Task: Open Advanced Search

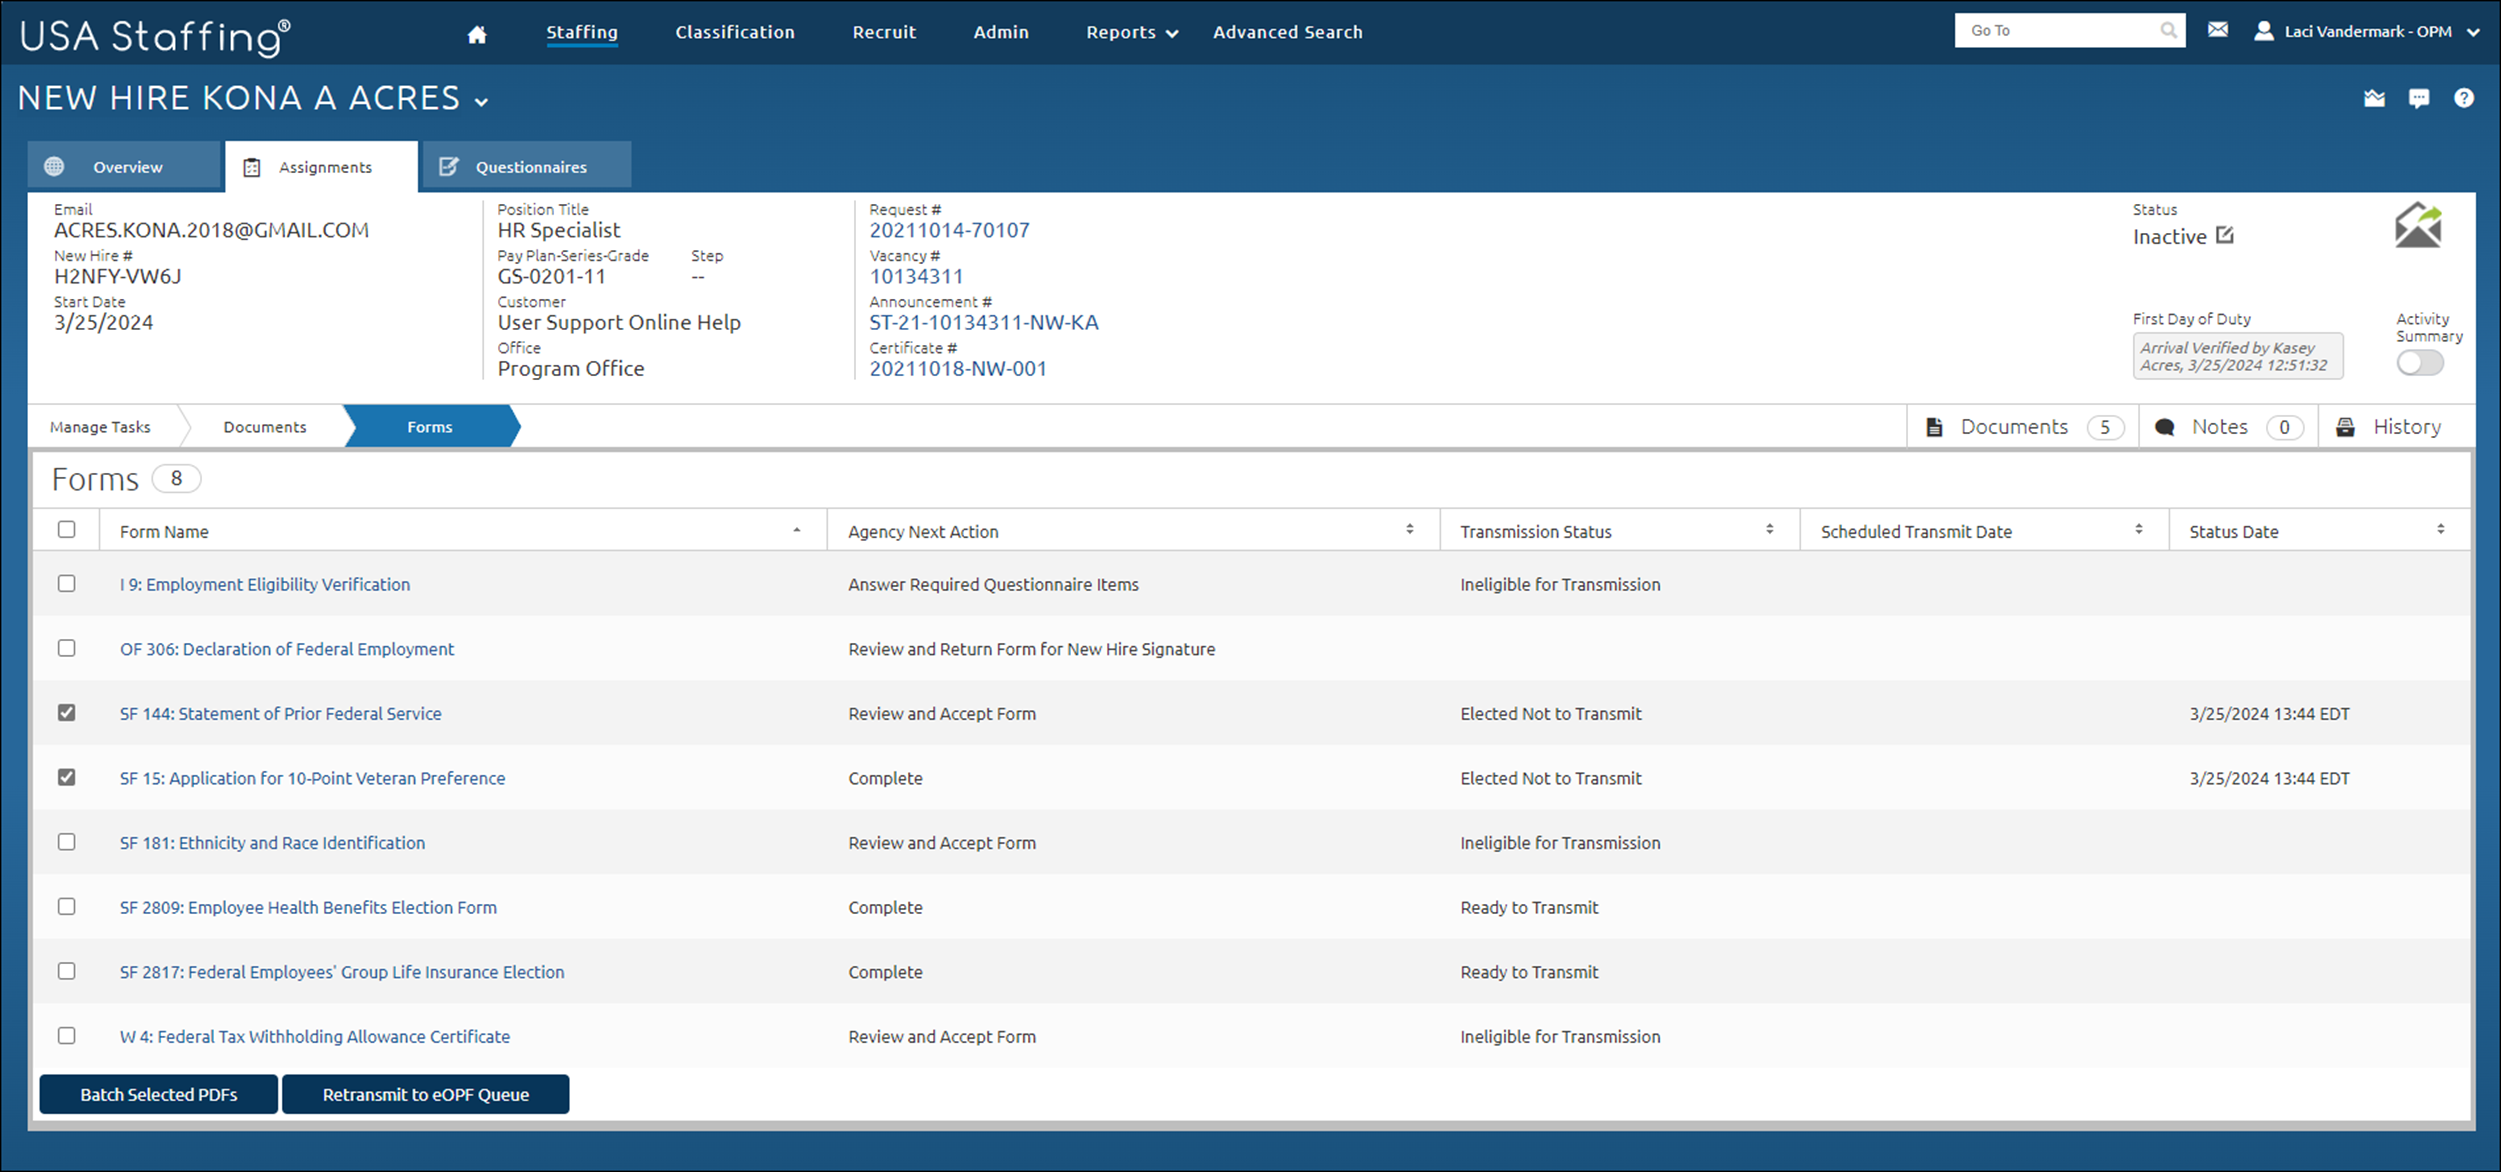Action: (x=1288, y=32)
